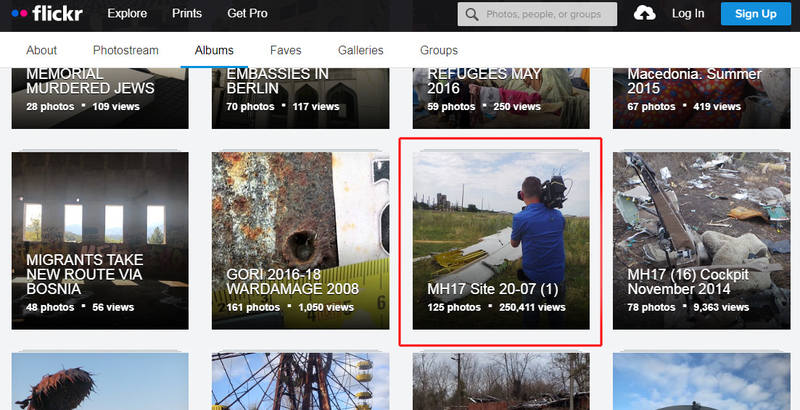Open the album thumbnail showing a dried sunflower
Screen dimensions: 800x410
tap(100, 381)
